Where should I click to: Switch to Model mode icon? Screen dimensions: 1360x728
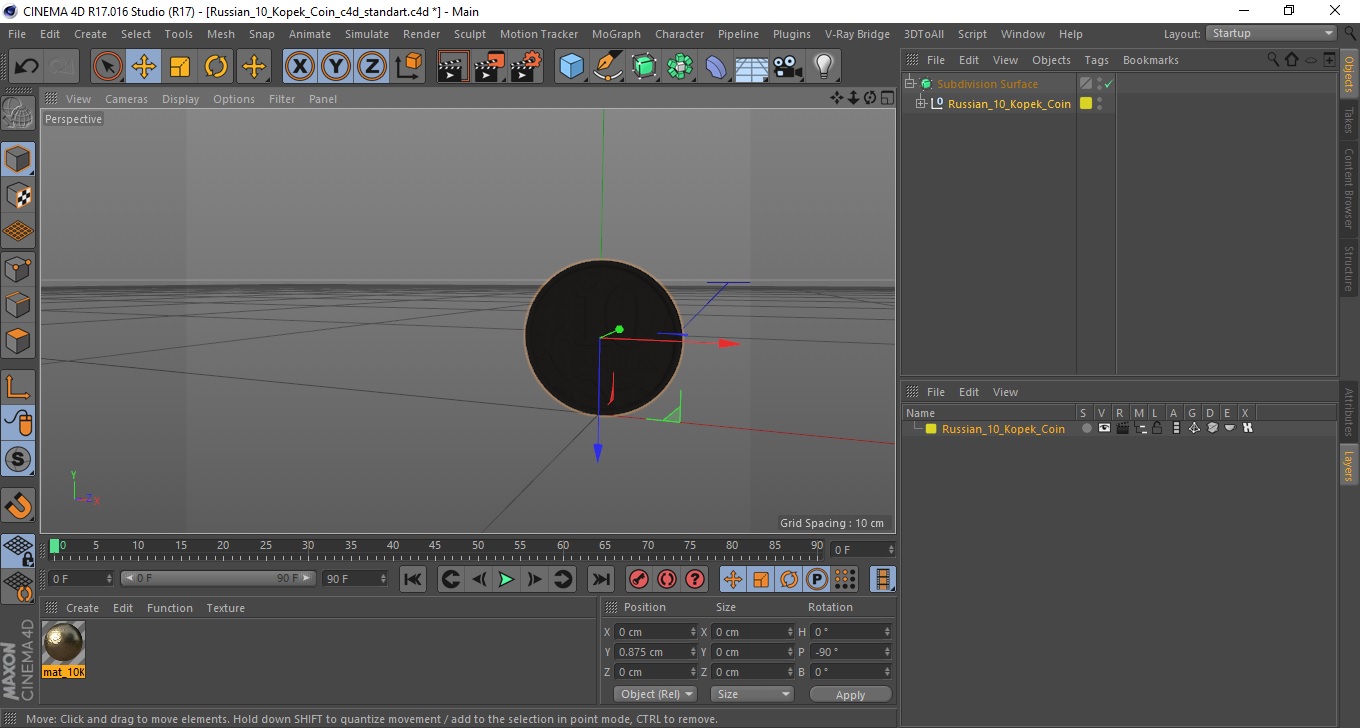coord(18,159)
